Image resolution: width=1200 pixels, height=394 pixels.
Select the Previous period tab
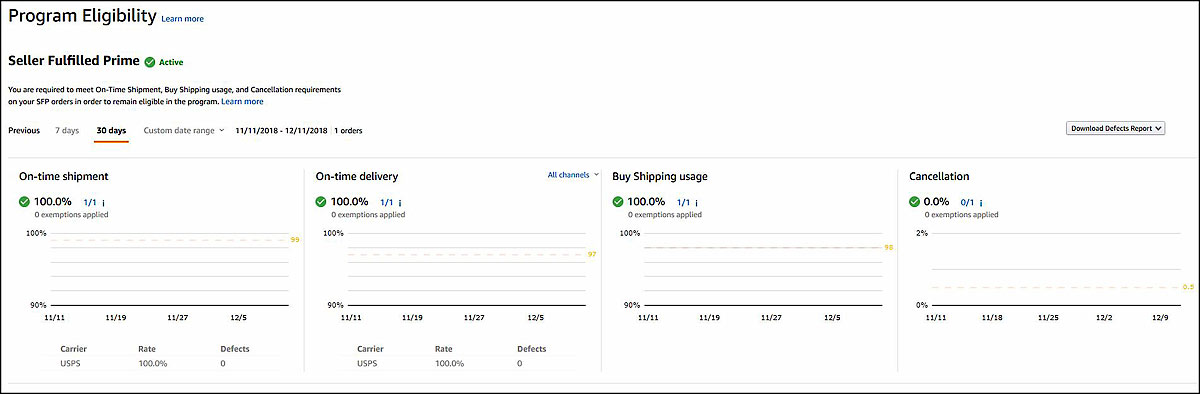(24, 130)
